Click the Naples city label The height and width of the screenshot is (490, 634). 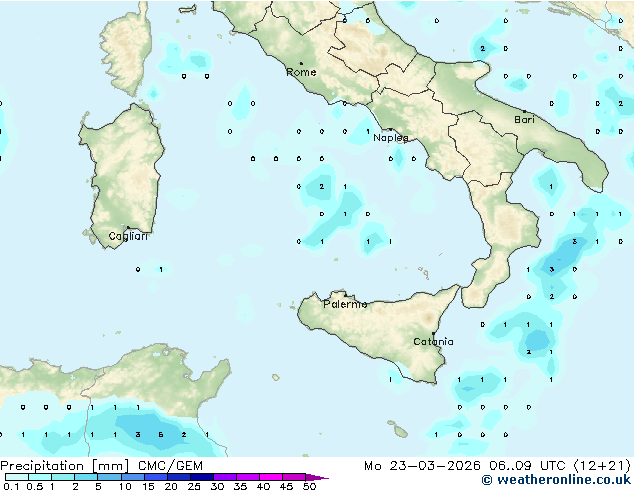coord(391,138)
